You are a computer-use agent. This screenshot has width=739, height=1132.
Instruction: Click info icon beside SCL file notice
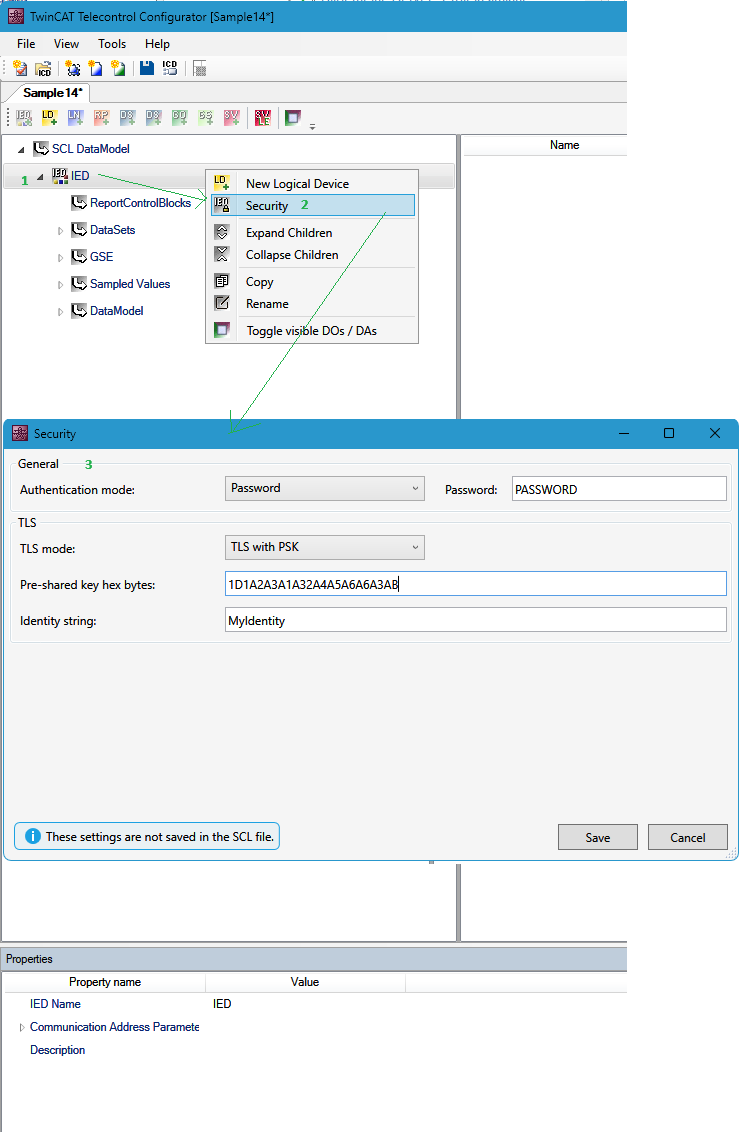point(32,836)
